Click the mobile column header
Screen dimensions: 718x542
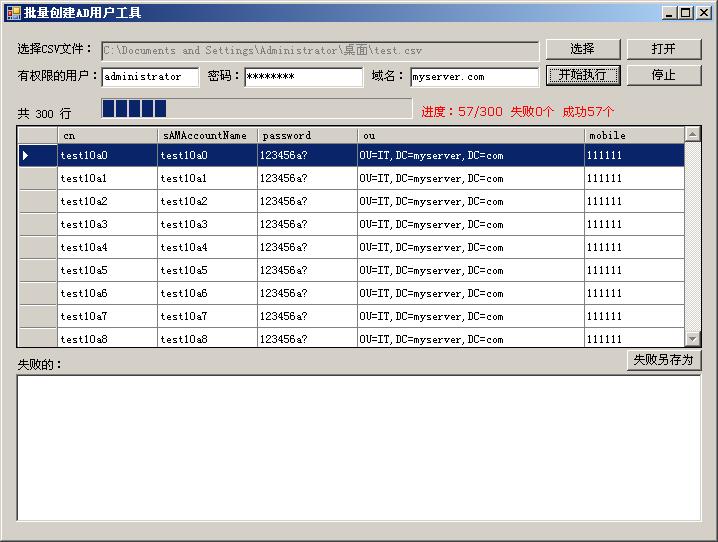click(634, 135)
